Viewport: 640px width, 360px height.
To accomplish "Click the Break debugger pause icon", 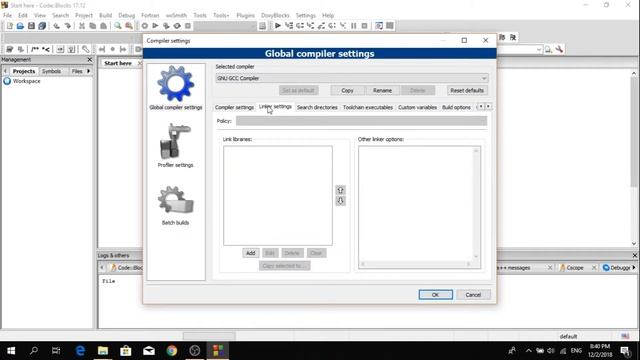I will coord(353,26).
